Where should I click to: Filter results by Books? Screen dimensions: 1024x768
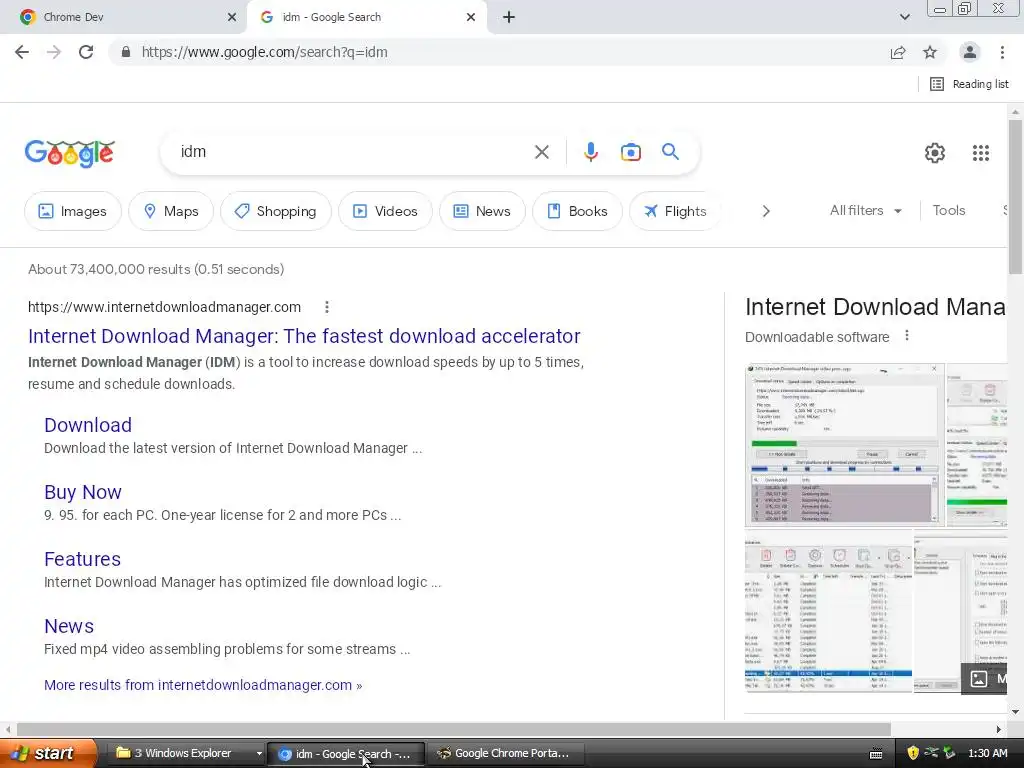(x=577, y=211)
